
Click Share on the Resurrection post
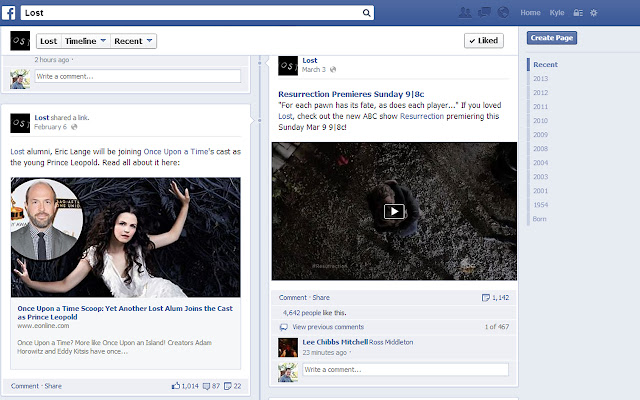321,298
